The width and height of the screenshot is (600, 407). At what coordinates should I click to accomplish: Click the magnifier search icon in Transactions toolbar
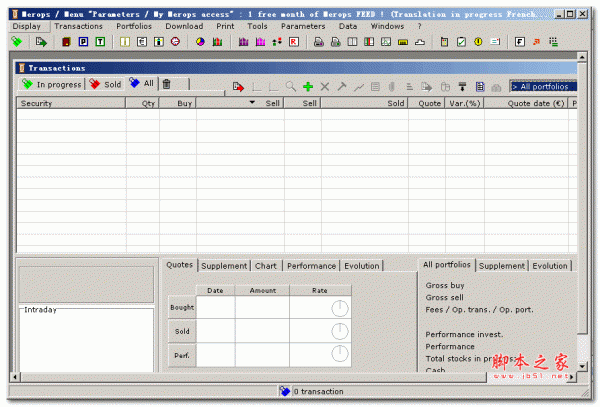(291, 86)
